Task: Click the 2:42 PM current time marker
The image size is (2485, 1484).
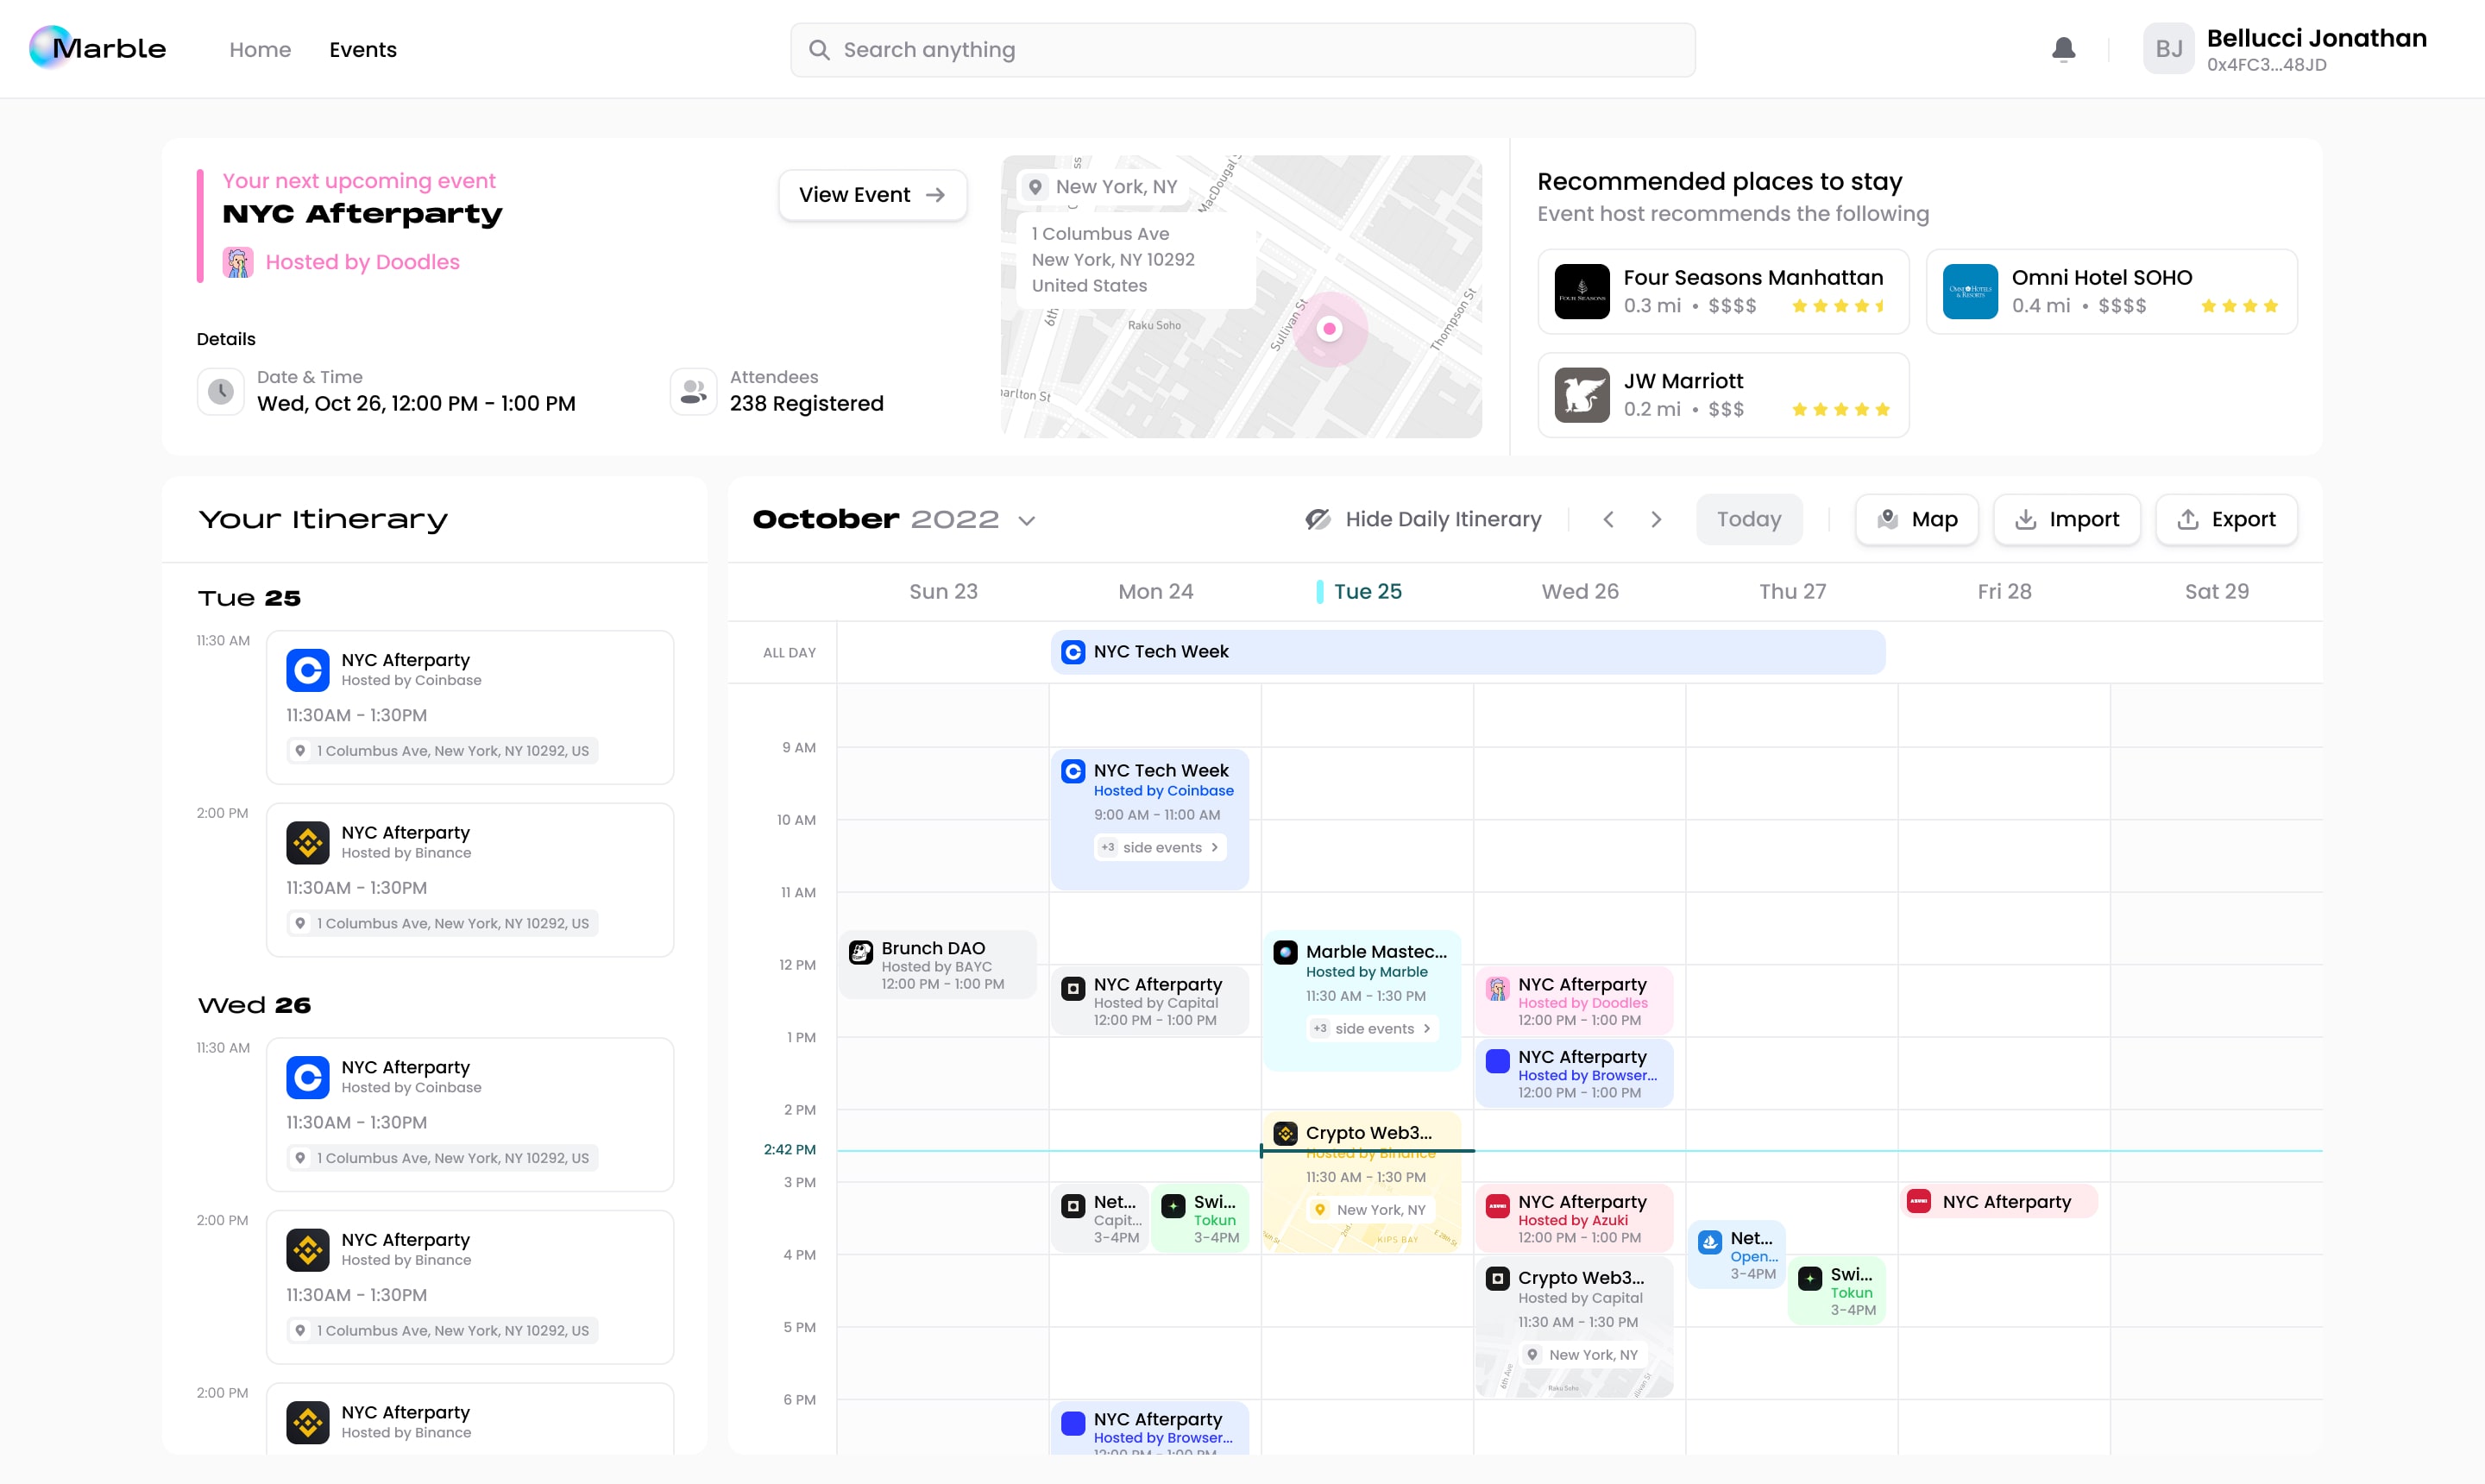Action: (x=789, y=1149)
